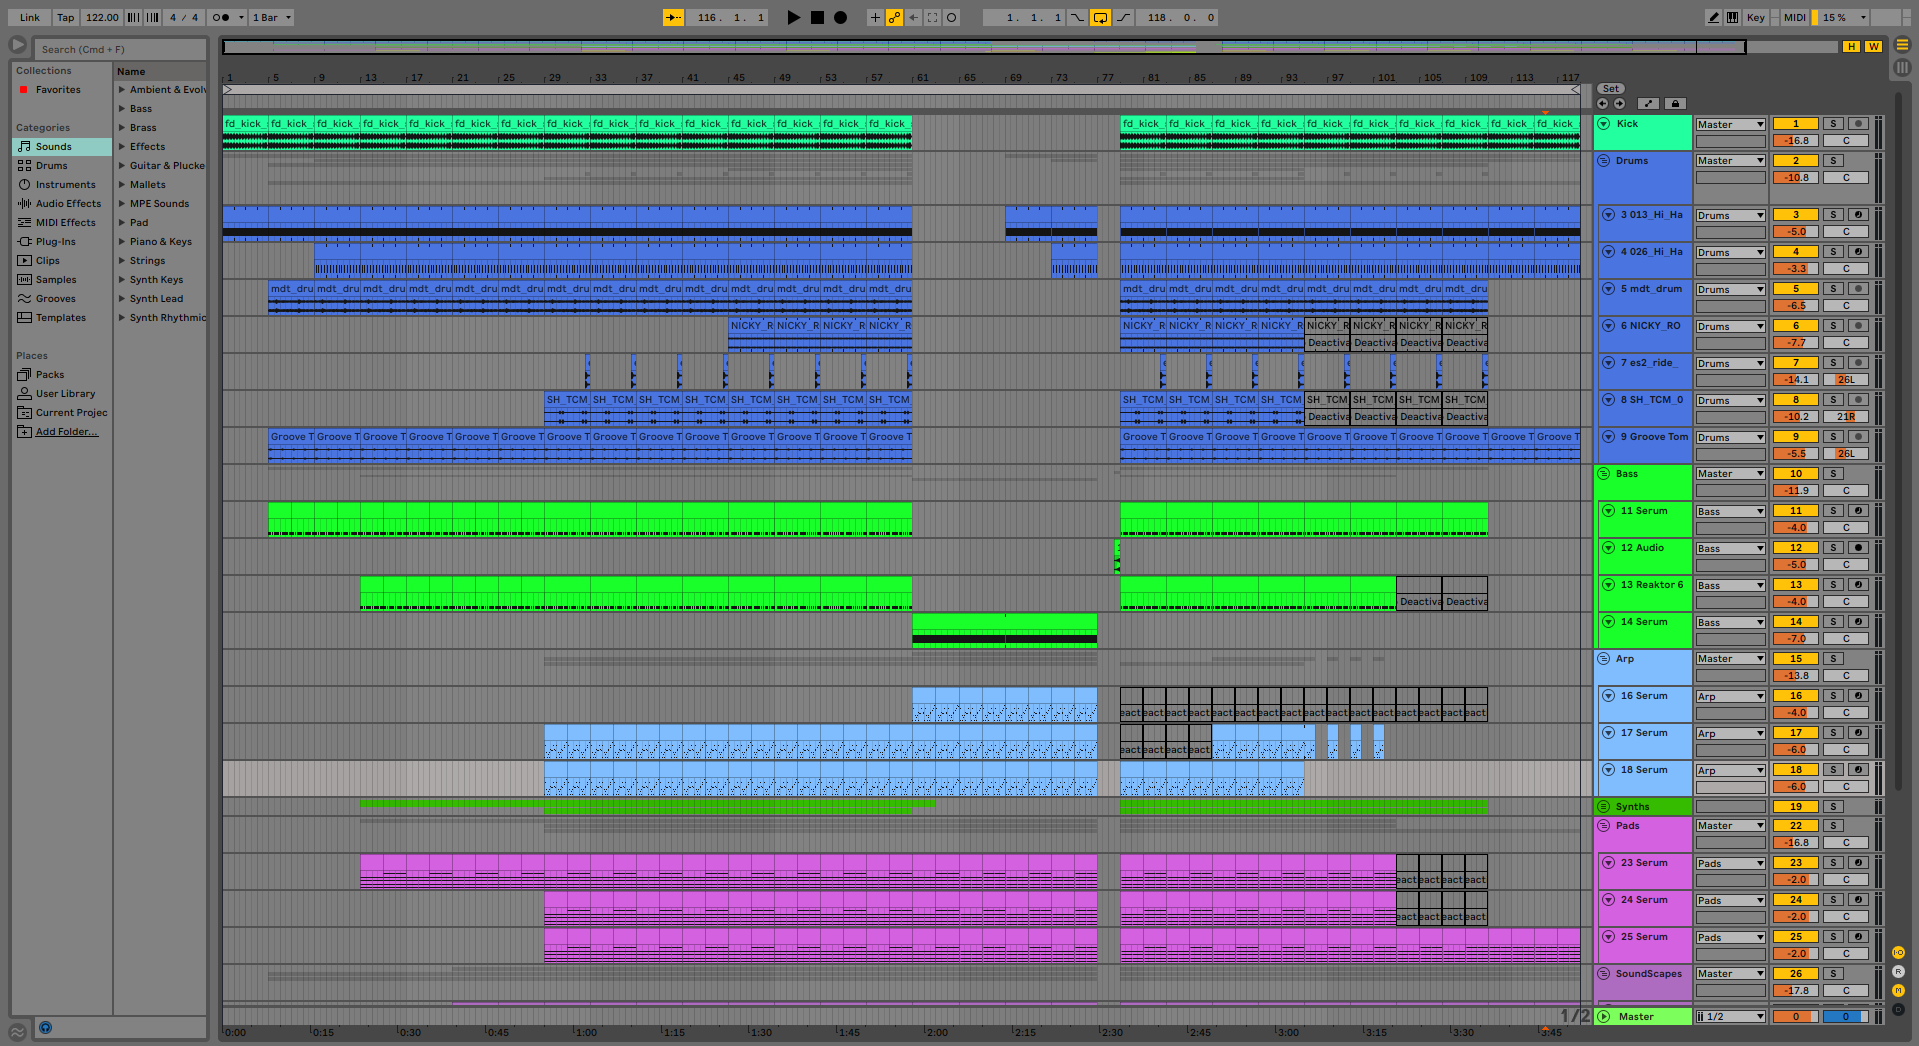1919x1046 pixels.
Task: Click the Set locator button
Action: 1610,89
